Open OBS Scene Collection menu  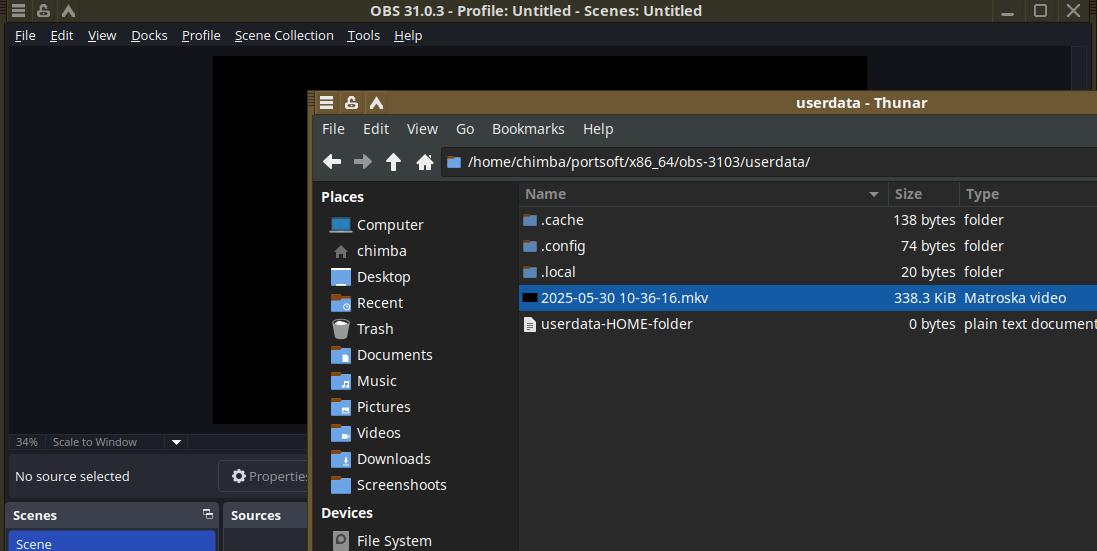pyautogui.click(x=284, y=35)
